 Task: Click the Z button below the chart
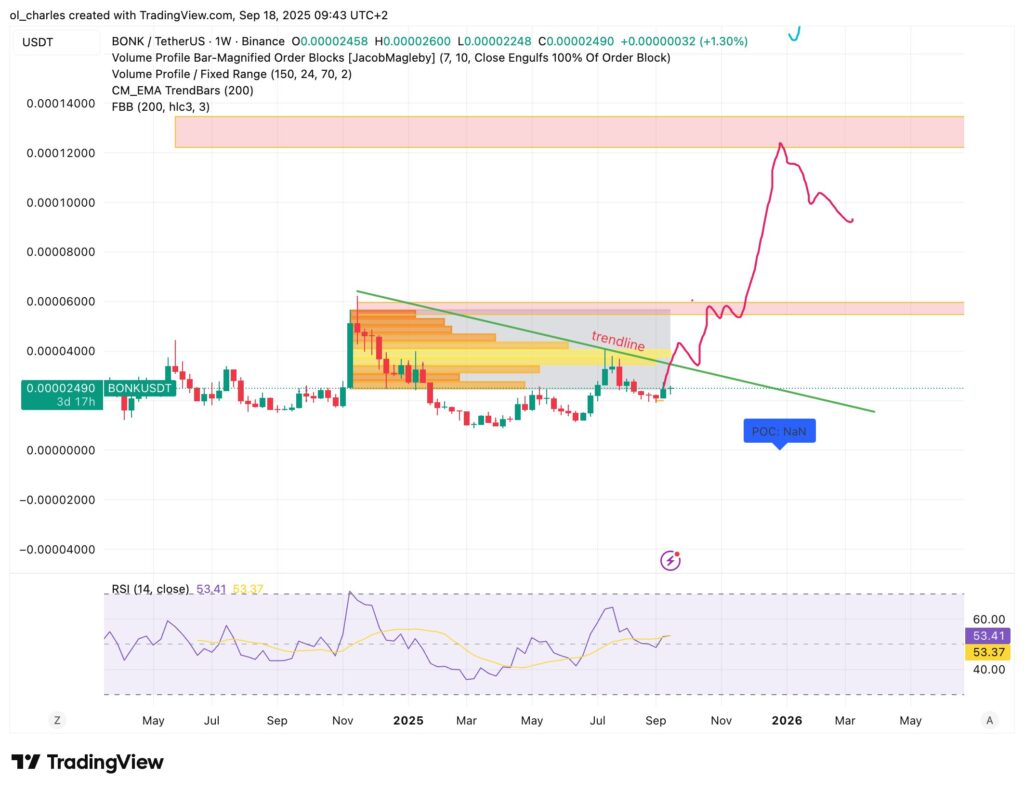click(x=57, y=720)
